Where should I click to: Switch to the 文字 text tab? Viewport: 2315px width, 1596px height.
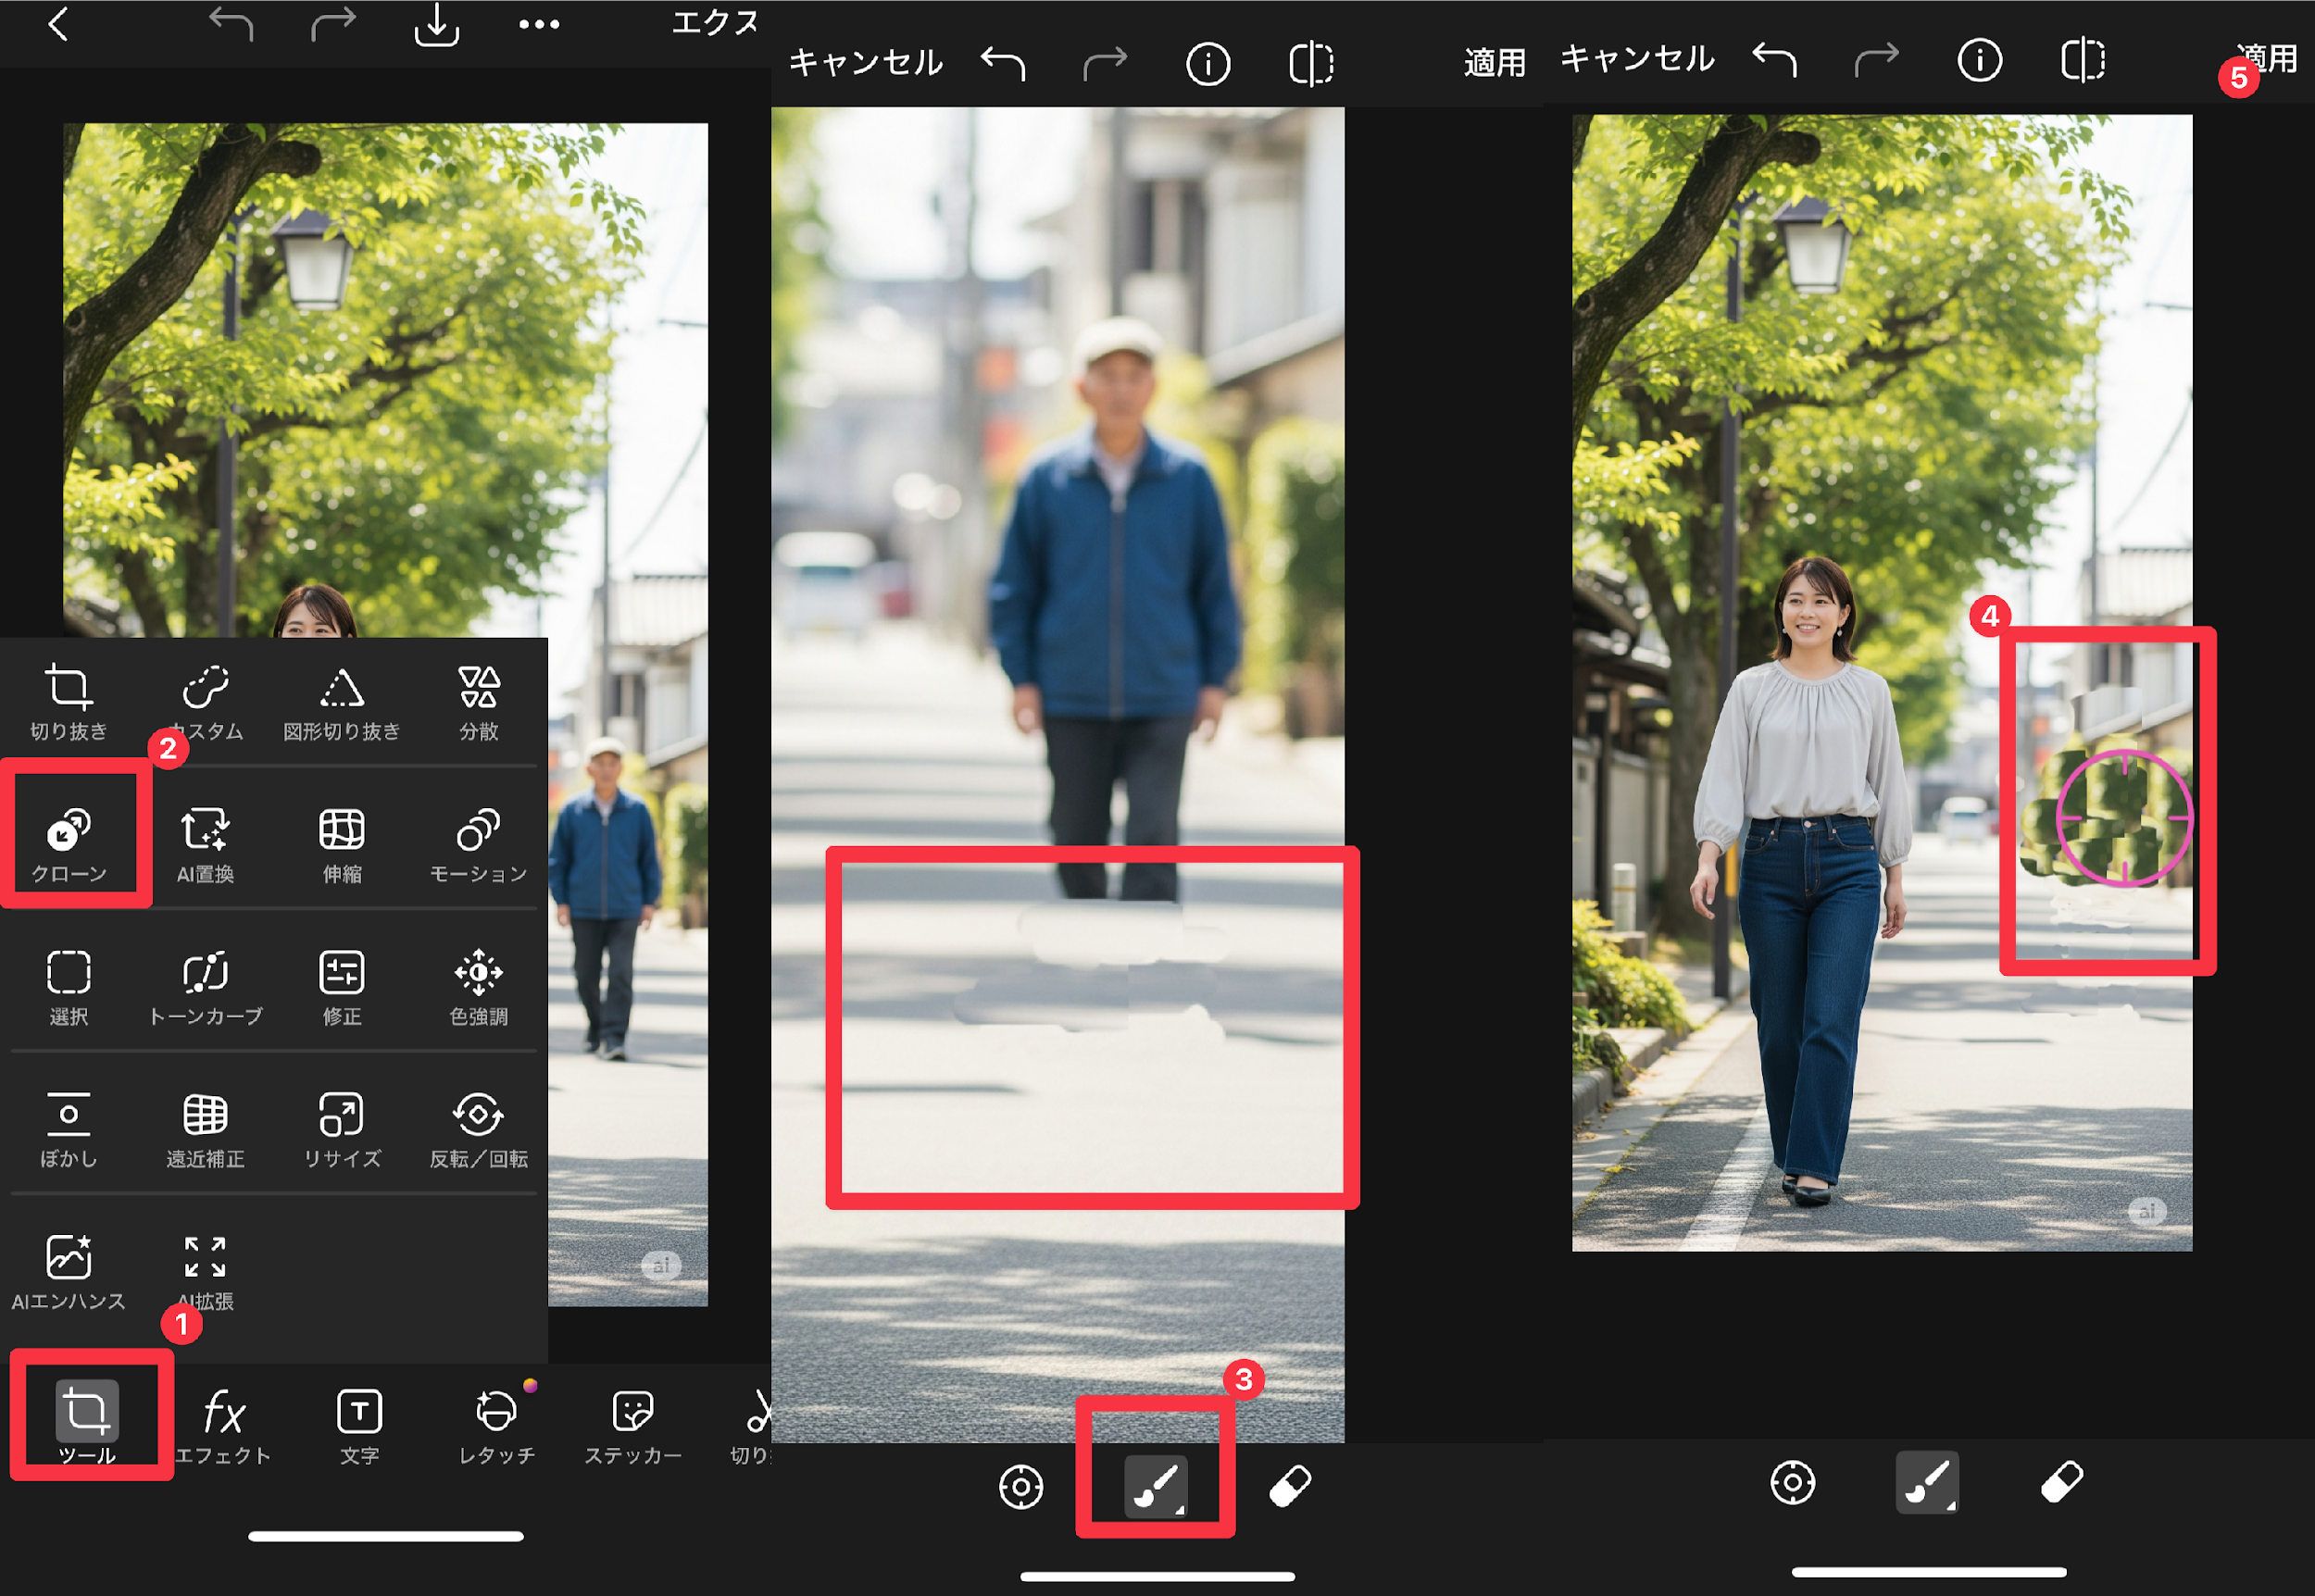(x=359, y=1426)
